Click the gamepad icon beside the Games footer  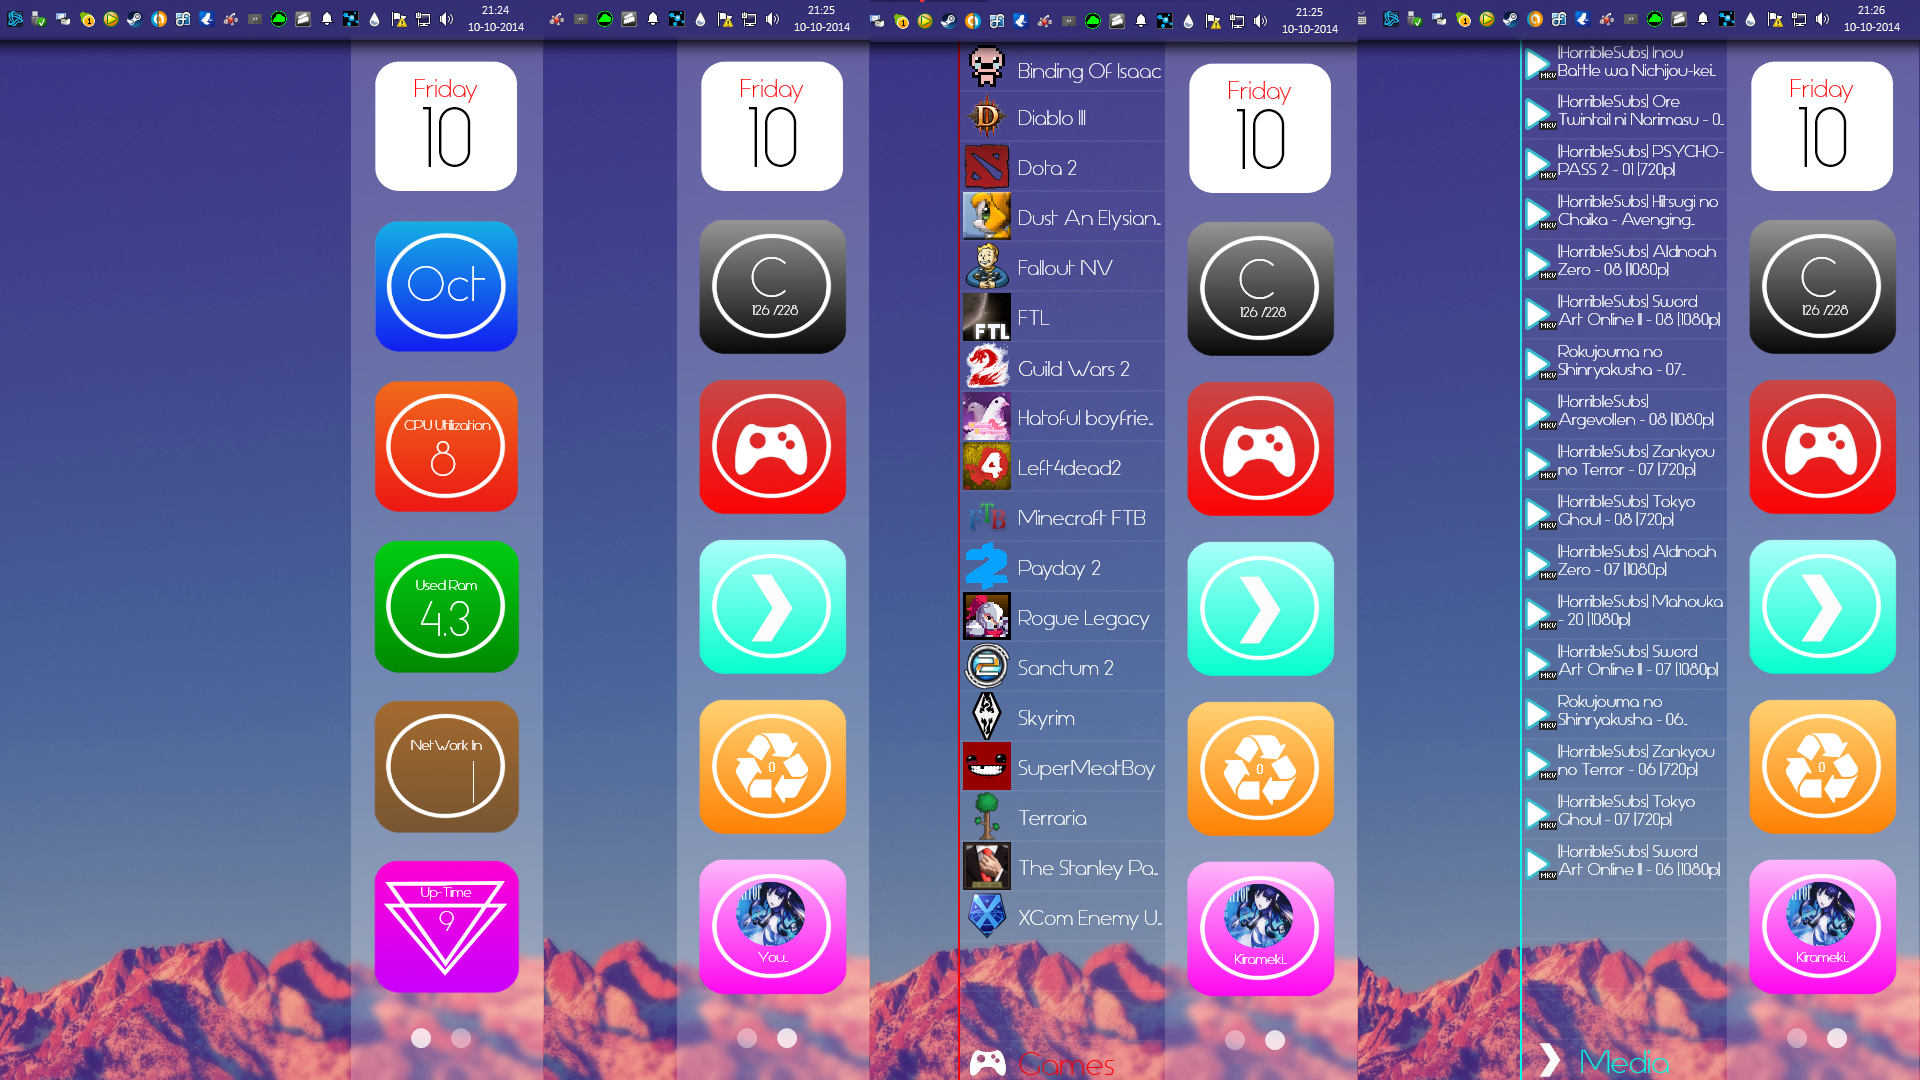click(988, 1063)
